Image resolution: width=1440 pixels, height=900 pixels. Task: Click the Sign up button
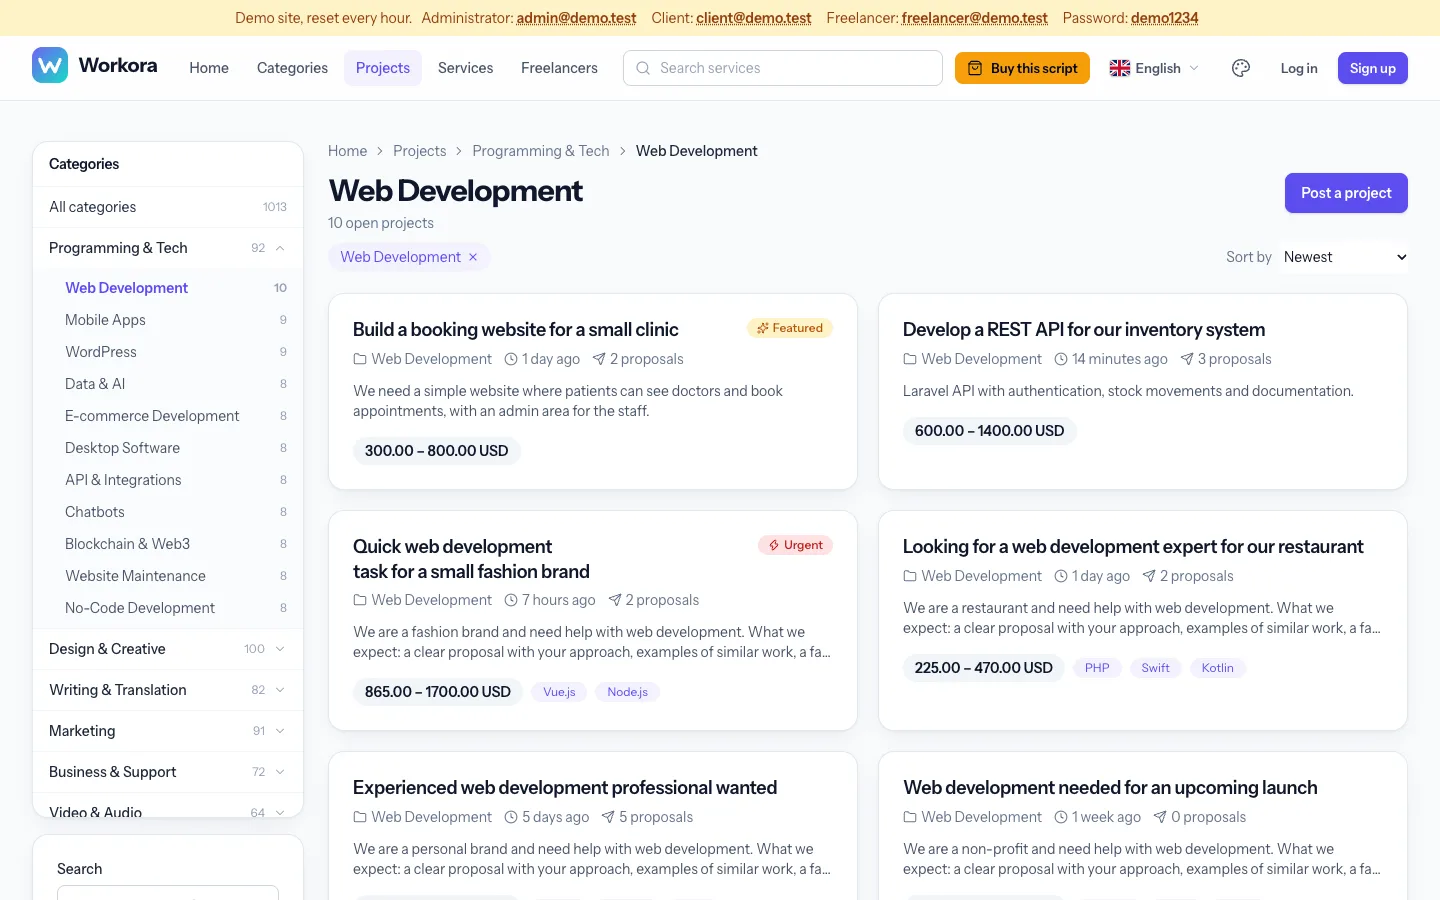click(1373, 68)
